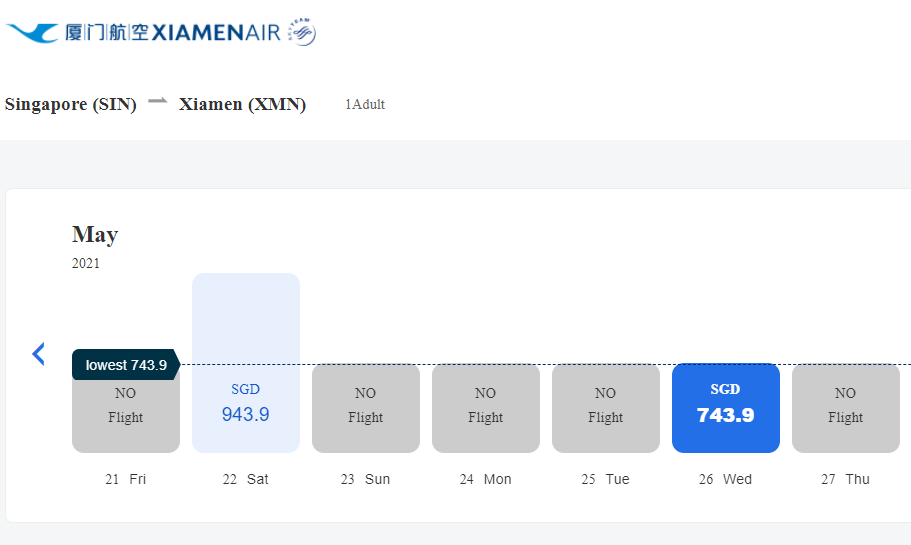
Task: Click the No Flight cell for Tuesday 25
Action: [x=606, y=408]
